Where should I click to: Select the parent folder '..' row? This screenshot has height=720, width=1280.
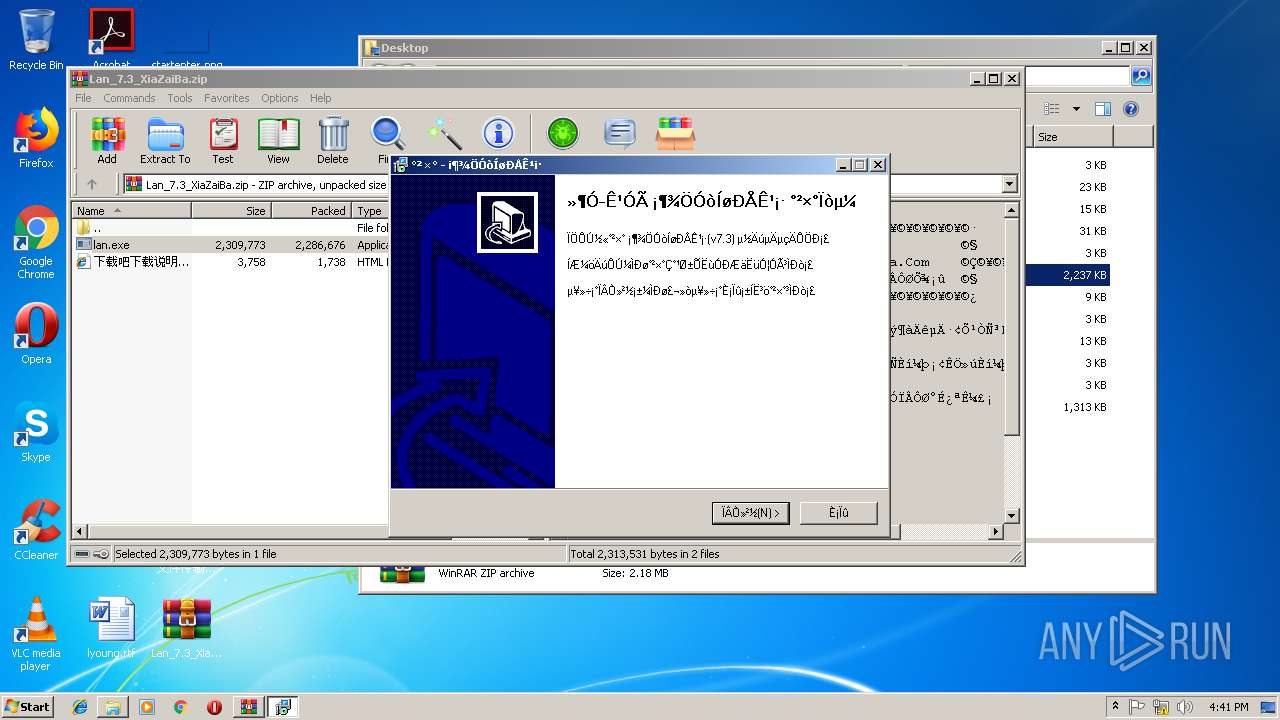click(x=231, y=228)
